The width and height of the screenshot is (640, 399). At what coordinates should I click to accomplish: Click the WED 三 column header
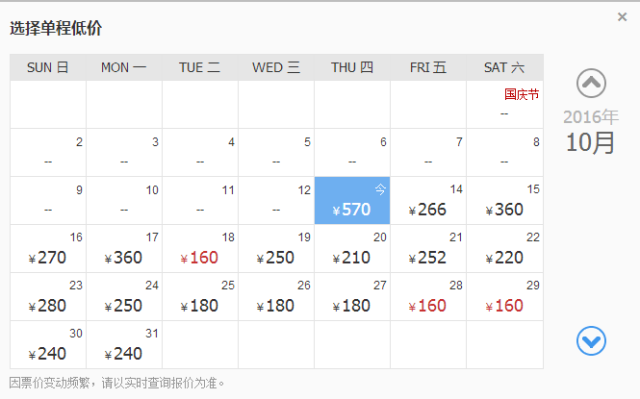(276, 67)
